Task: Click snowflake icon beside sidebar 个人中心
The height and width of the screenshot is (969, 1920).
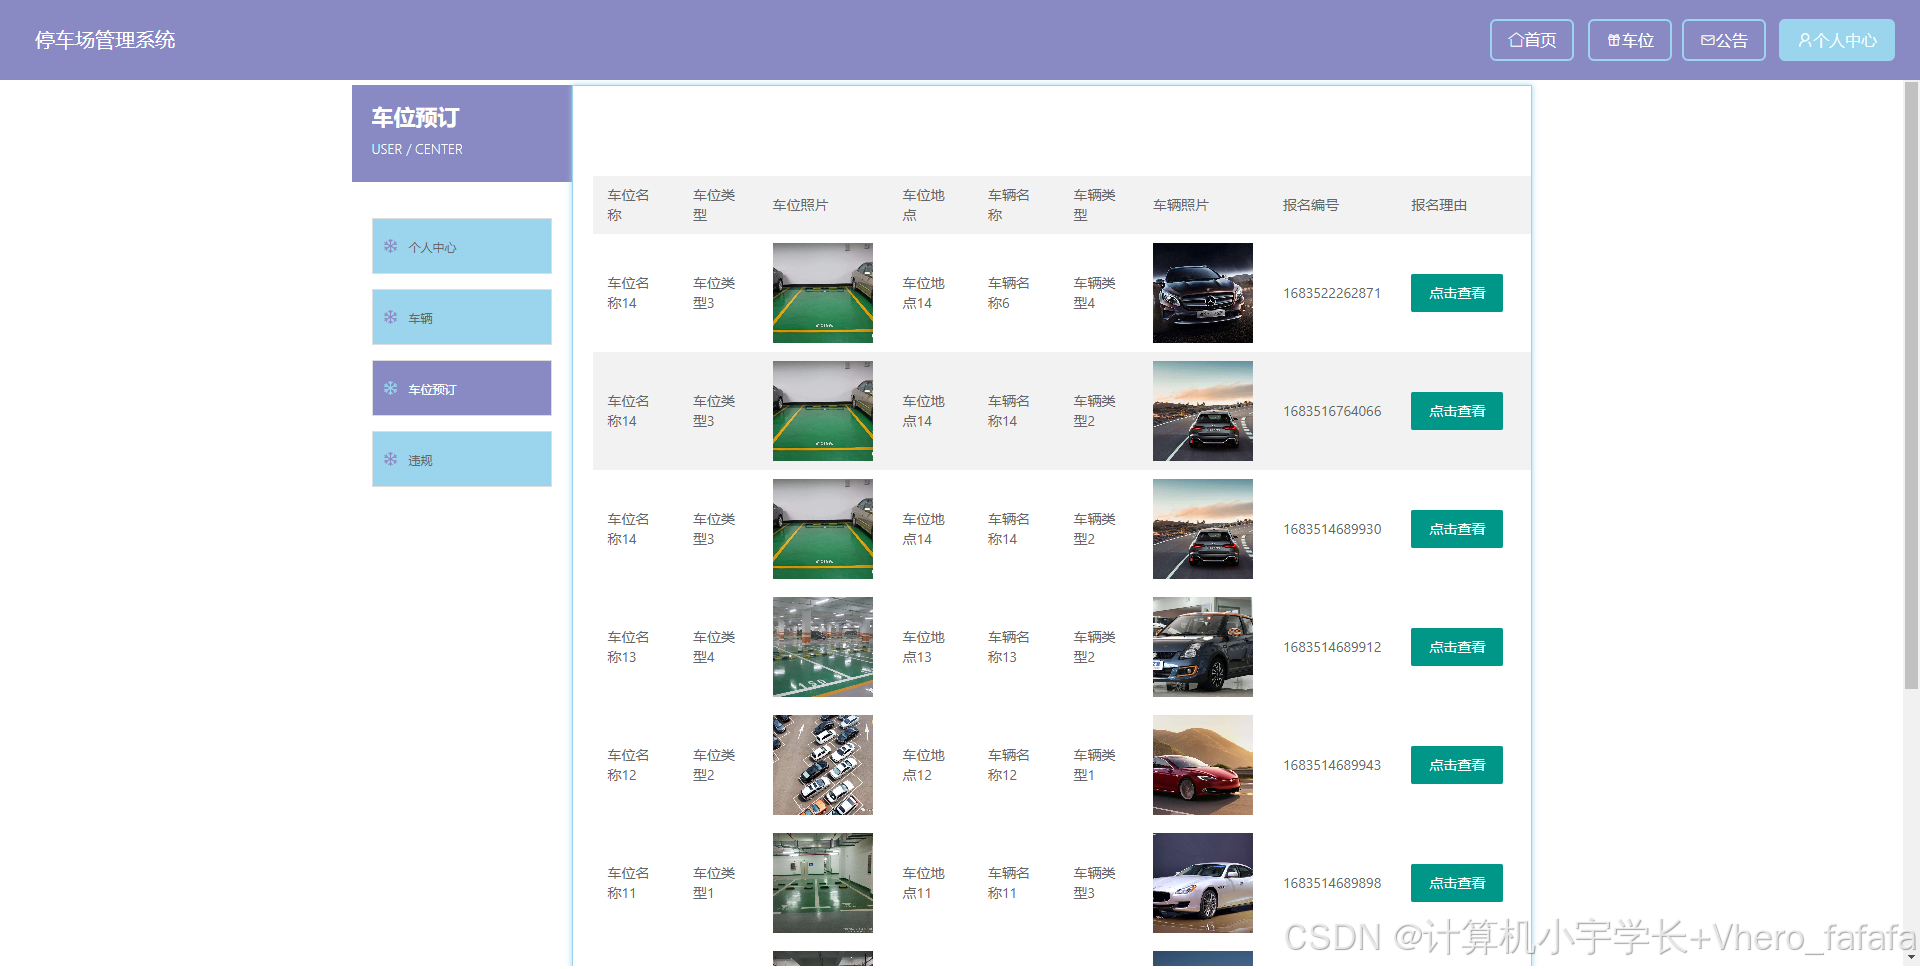Action: click(x=391, y=246)
